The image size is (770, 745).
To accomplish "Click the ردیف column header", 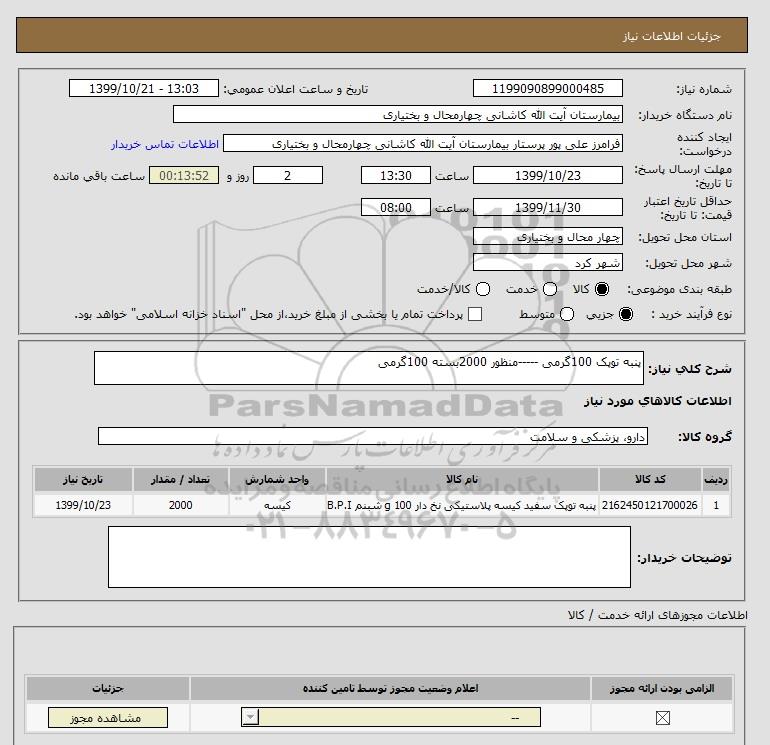I will (x=715, y=479).
